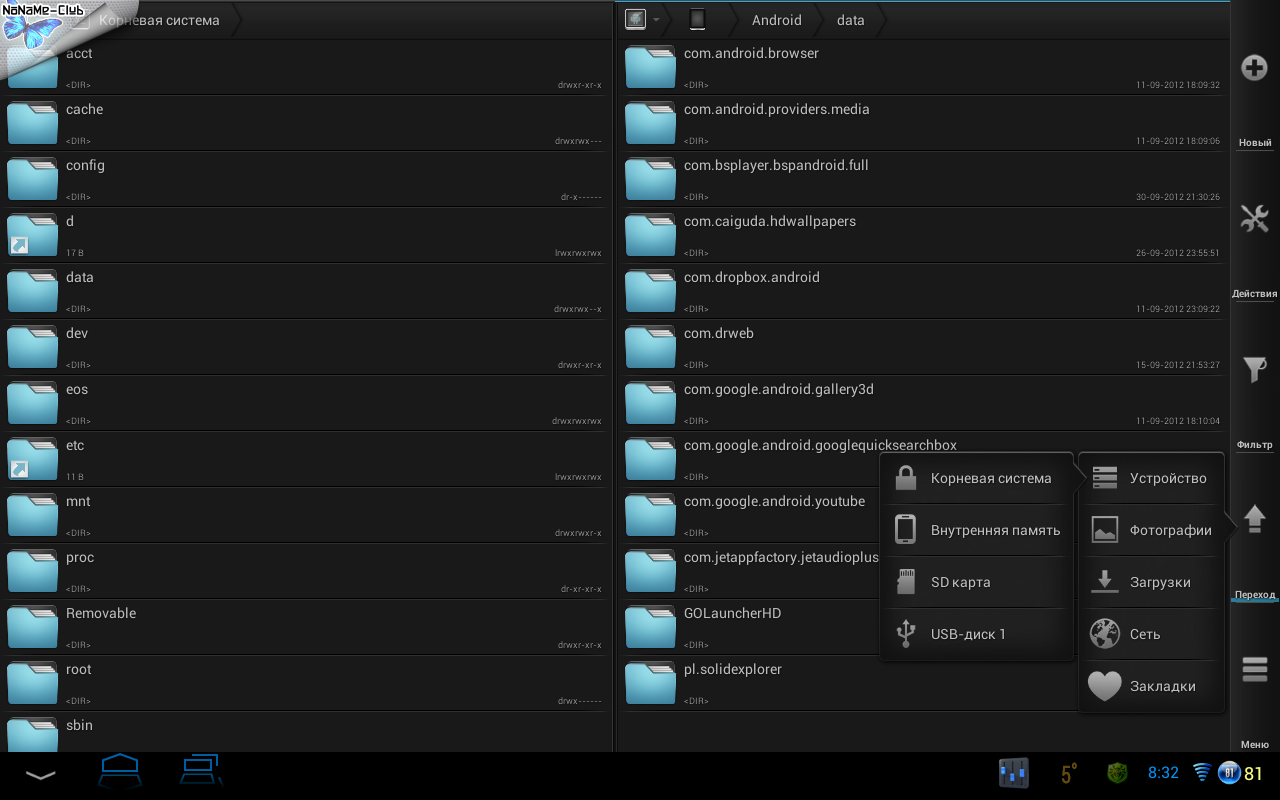The width and height of the screenshot is (1280, 800).
Task: Click the Android breadcrumb segment
Action: tap(776, 20)
